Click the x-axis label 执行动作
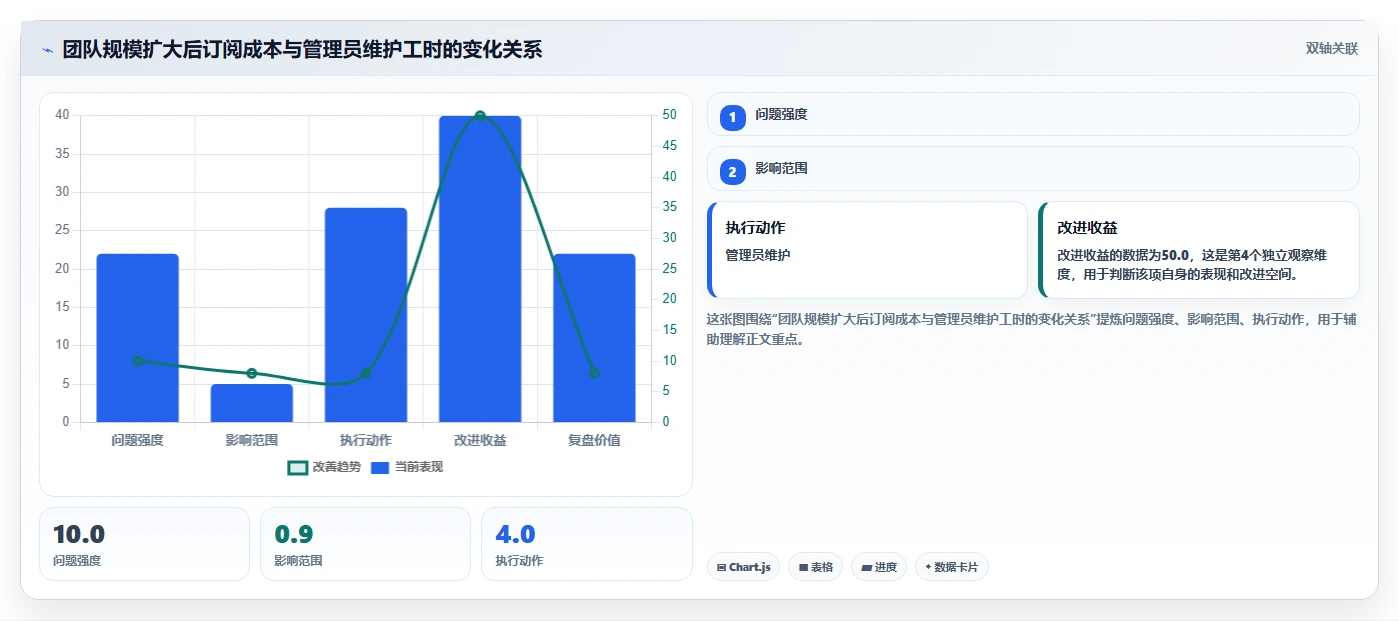Image resolution: width=1399 pixels, height=621 pixels. coord(365,440)
